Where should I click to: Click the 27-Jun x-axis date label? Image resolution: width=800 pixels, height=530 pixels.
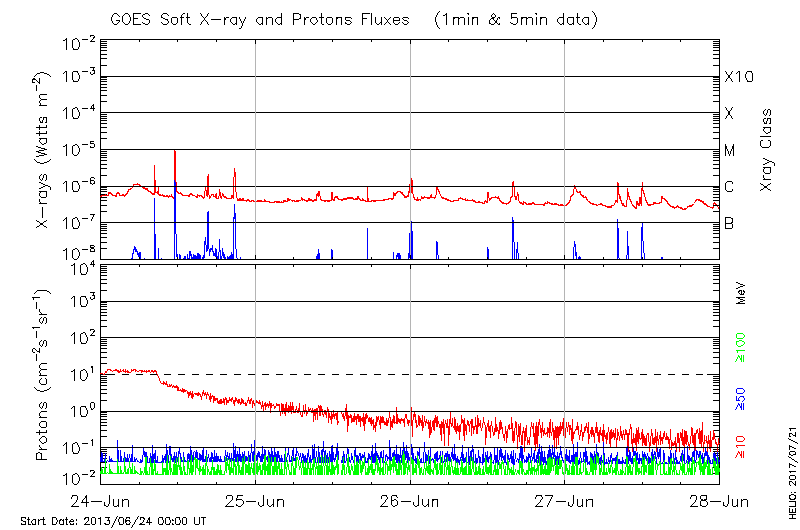[565, 500]
